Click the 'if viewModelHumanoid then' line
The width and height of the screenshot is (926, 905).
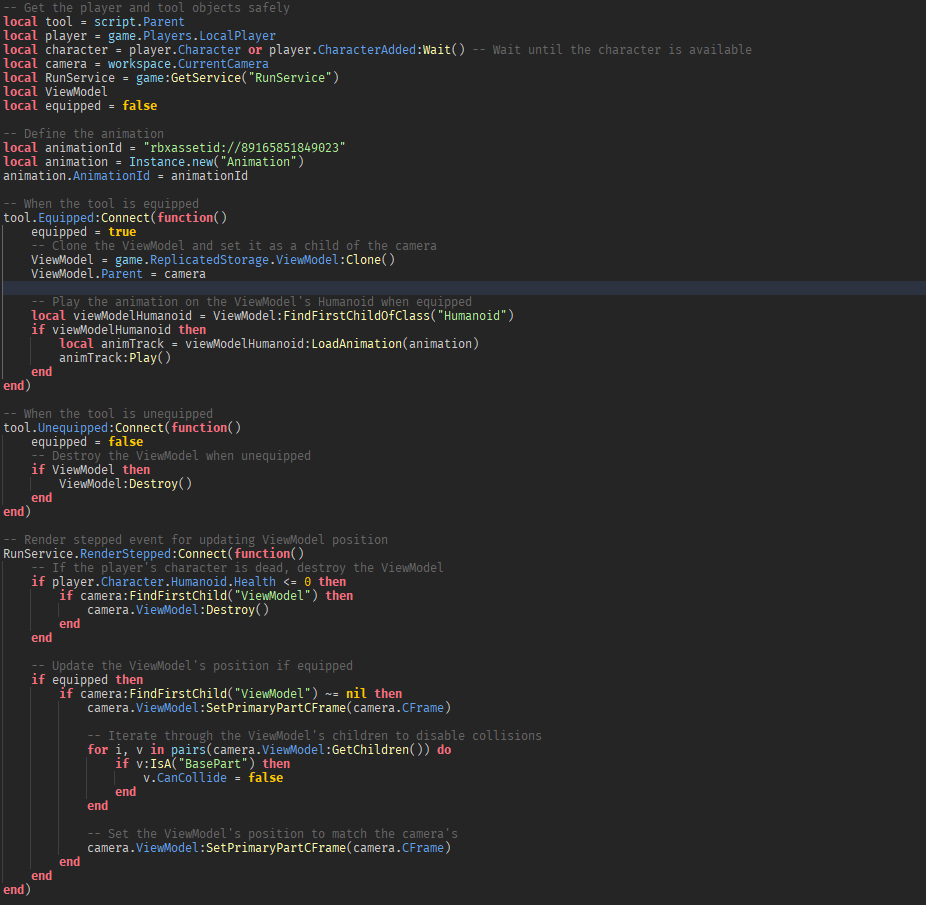coord(119,330)
